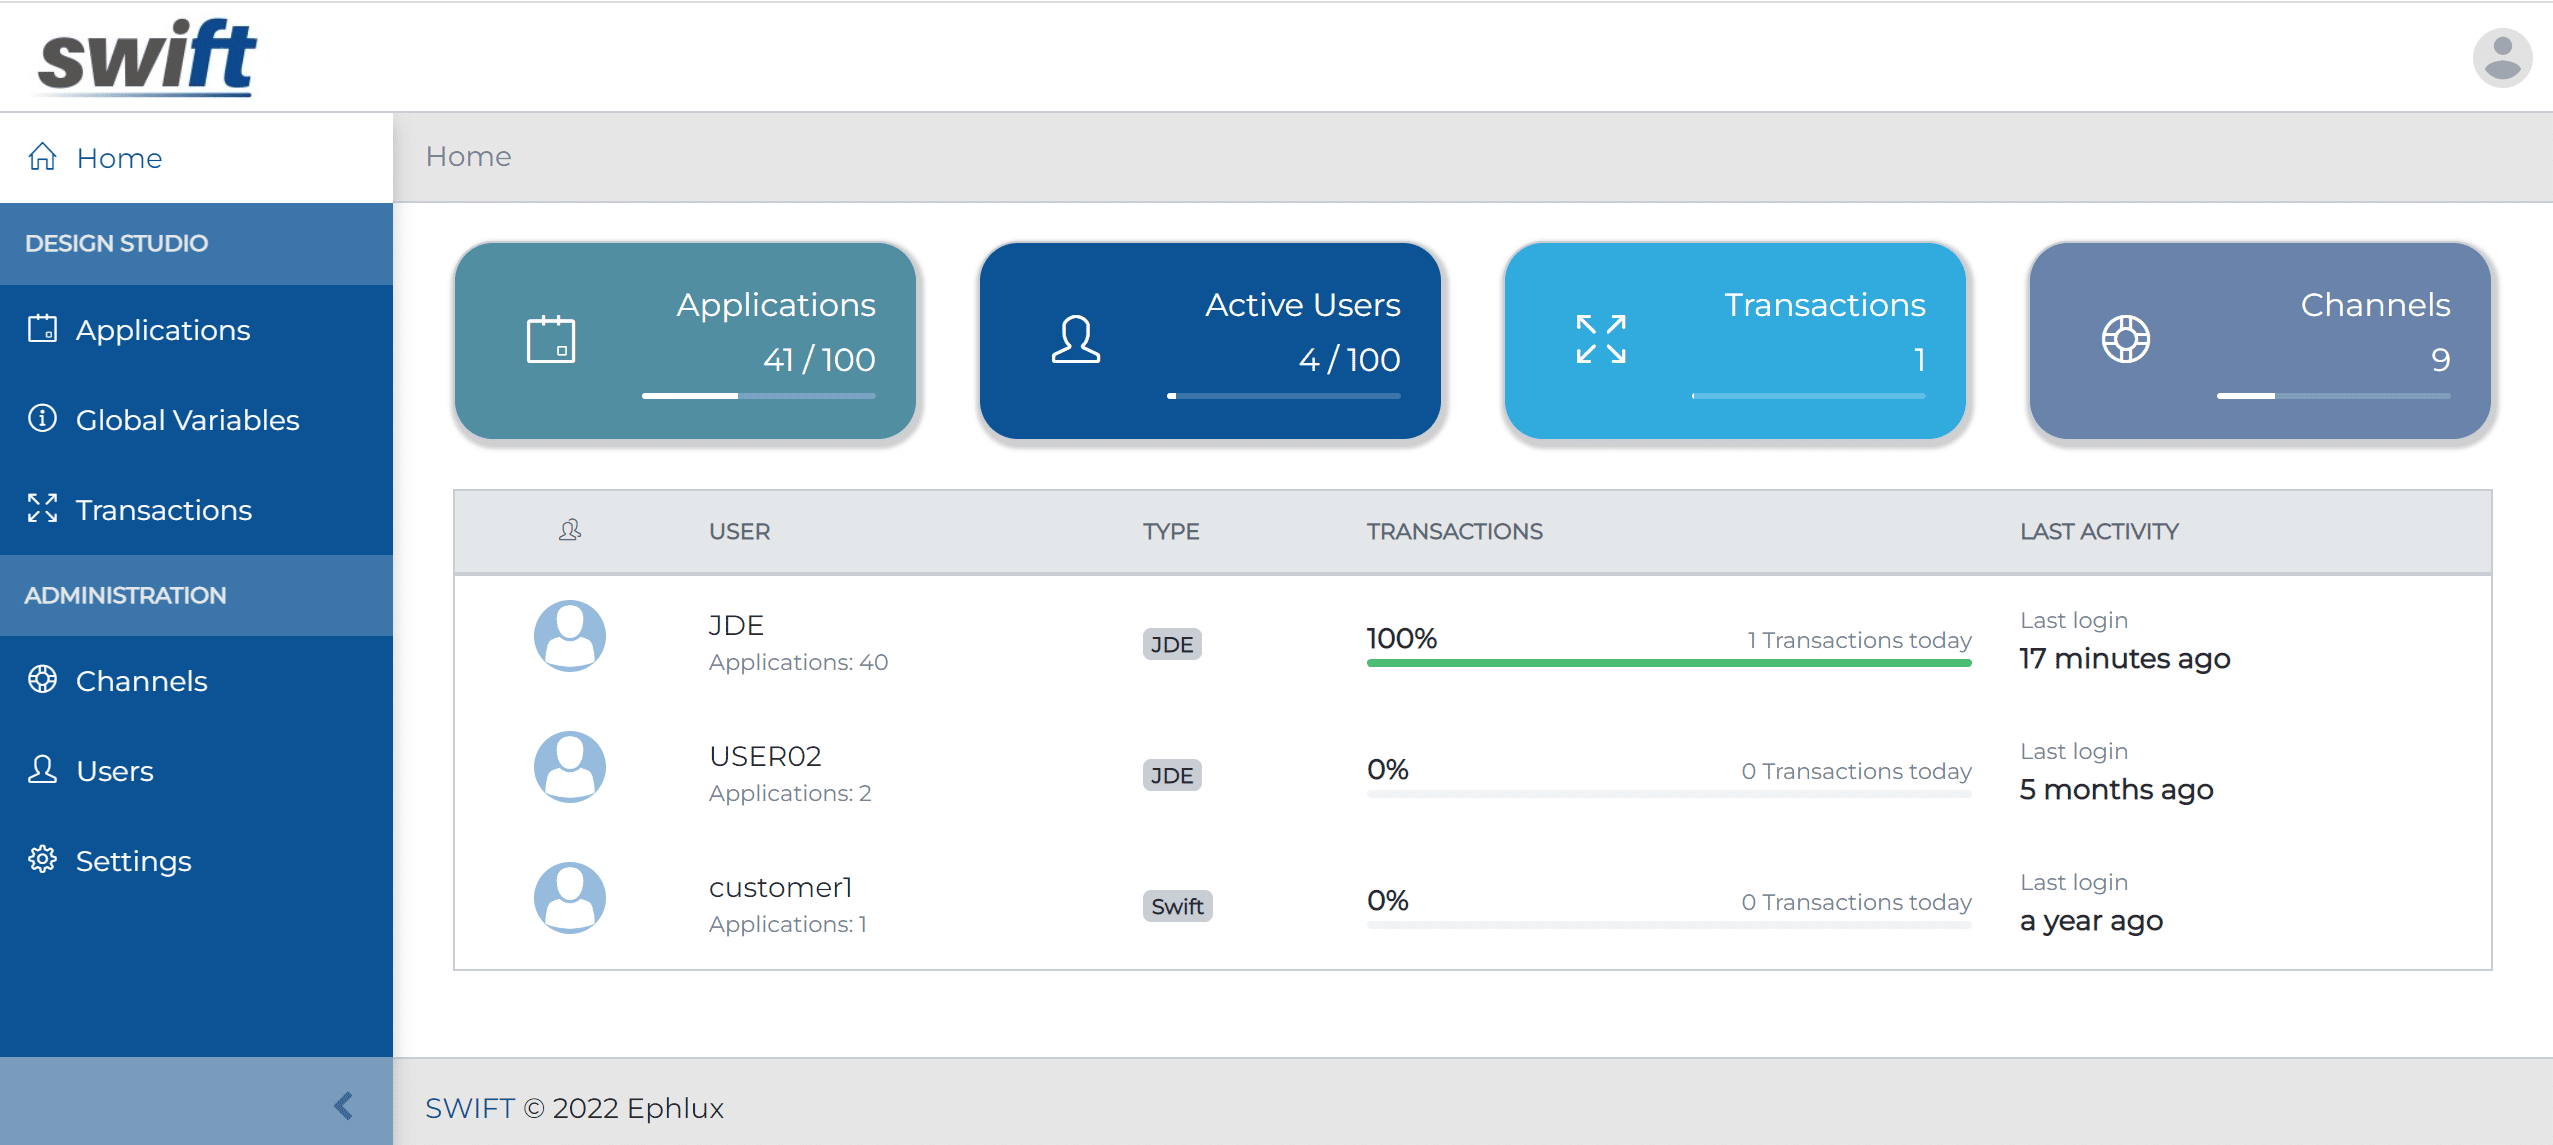Click the Global Variables icon in sidebar
Viewport: 2553px width, 1145px height.
point(42,419)
